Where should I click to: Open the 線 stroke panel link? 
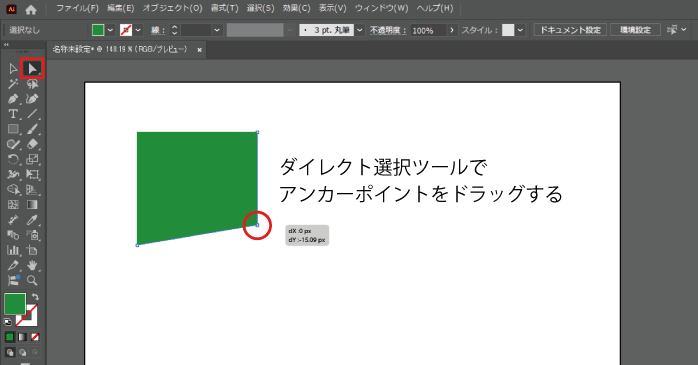point(157,30)
